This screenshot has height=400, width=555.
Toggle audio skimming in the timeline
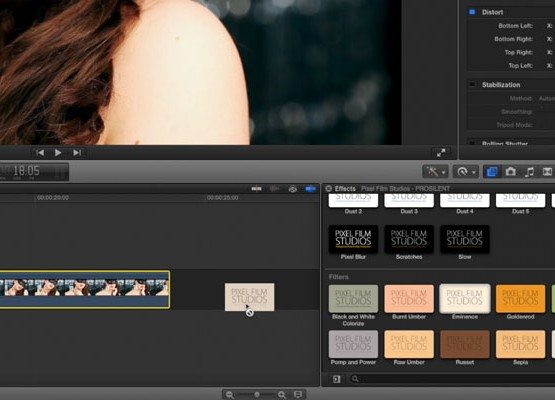point(274,189)
